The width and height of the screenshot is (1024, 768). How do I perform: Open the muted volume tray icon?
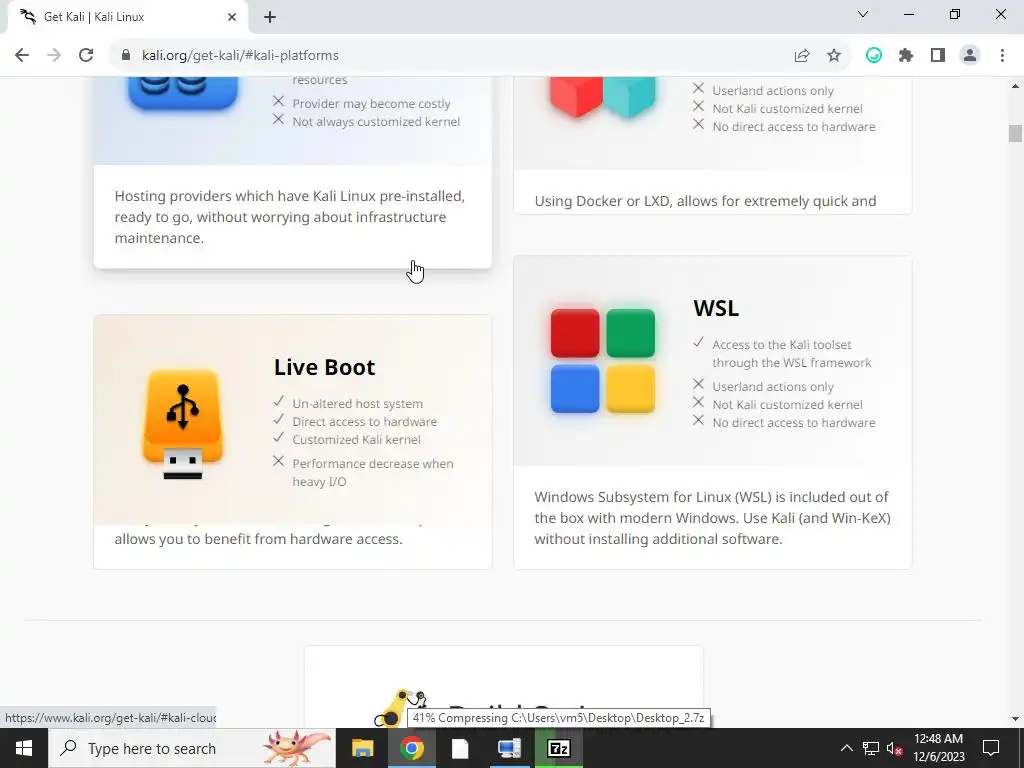tap(894, 748)
